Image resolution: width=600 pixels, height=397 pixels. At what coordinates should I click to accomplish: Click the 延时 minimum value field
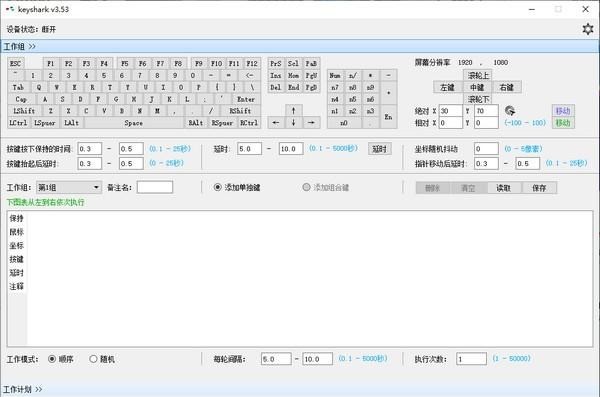(249, 149)
